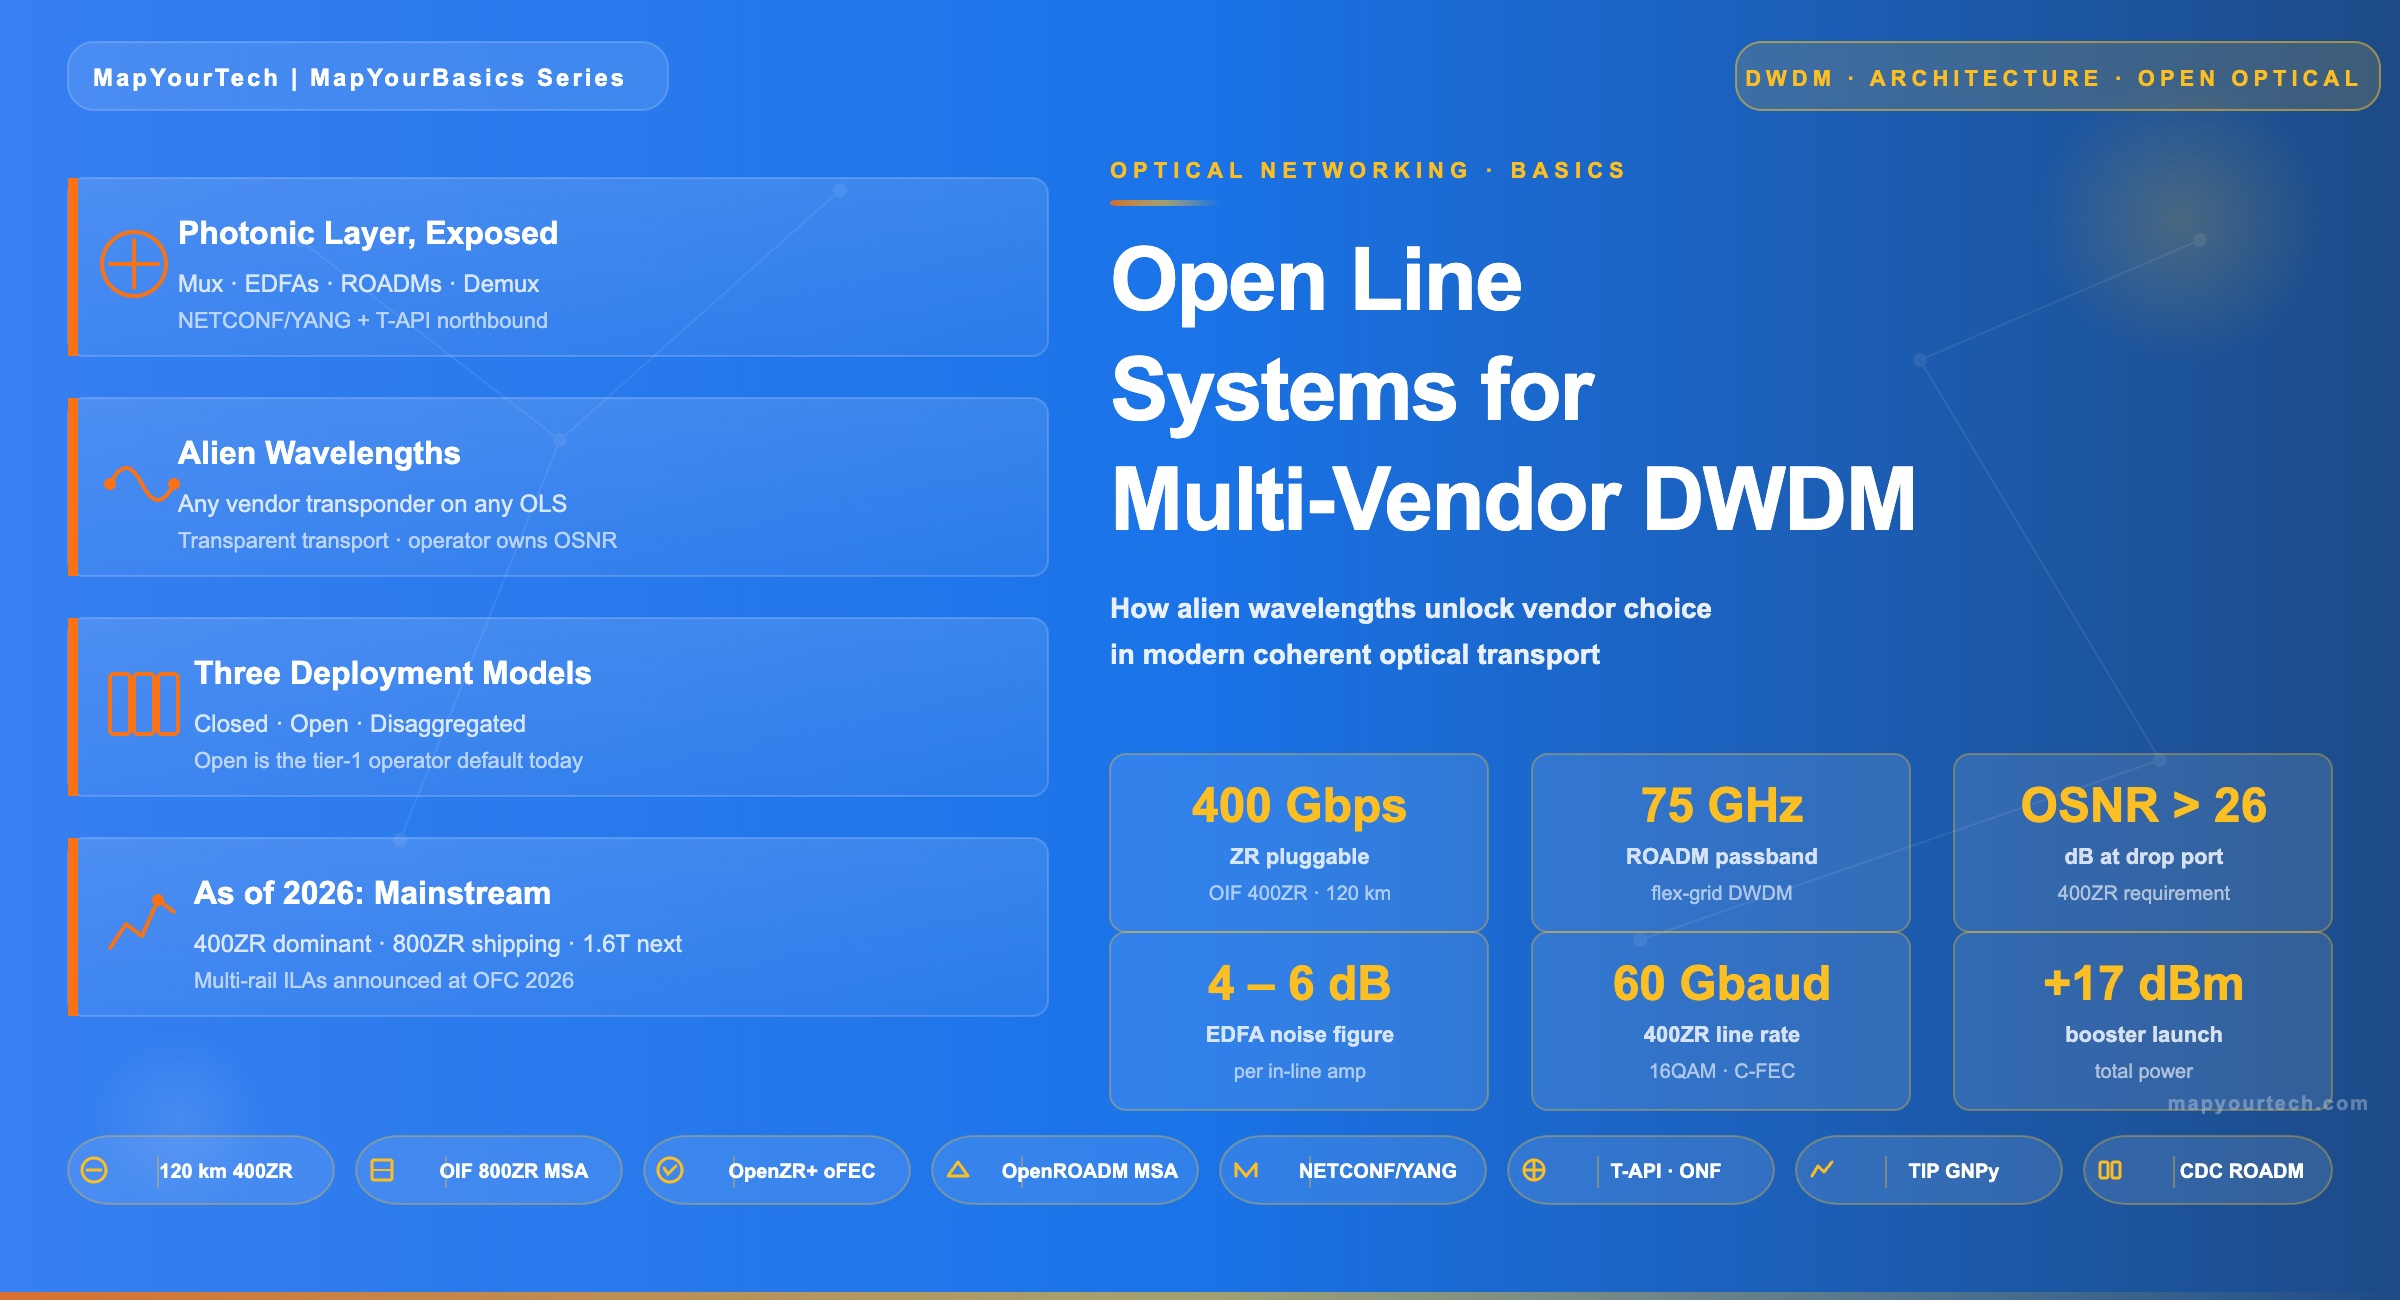Viewport: 2400px width, 1300px height.
Task: Click the graph icon in the TIP GNPy chip
Action: pos(1822,1170)
